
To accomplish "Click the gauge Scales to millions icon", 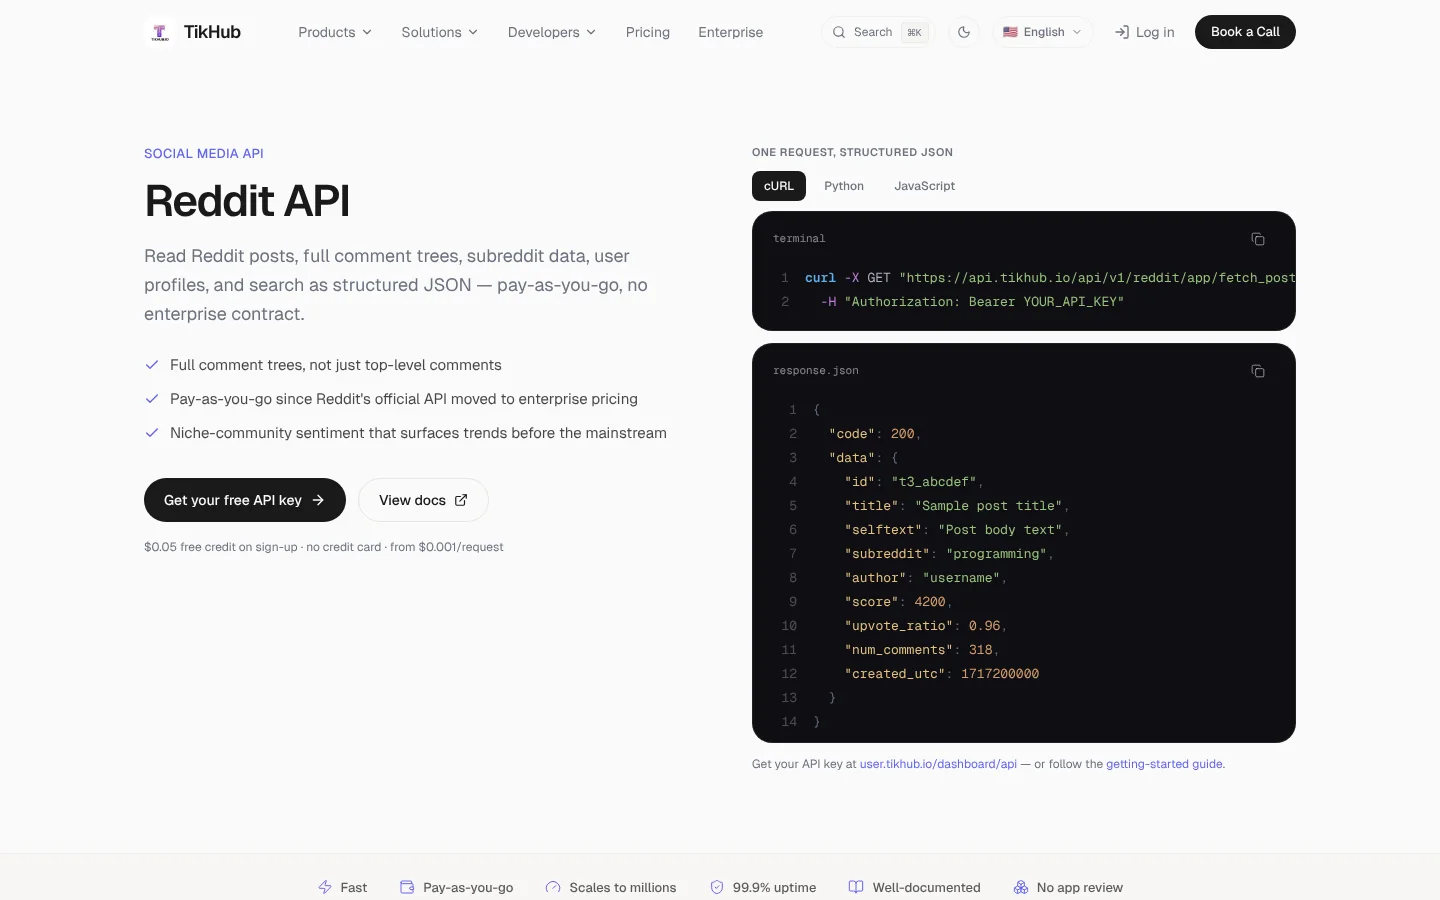I will click(553, 887).
